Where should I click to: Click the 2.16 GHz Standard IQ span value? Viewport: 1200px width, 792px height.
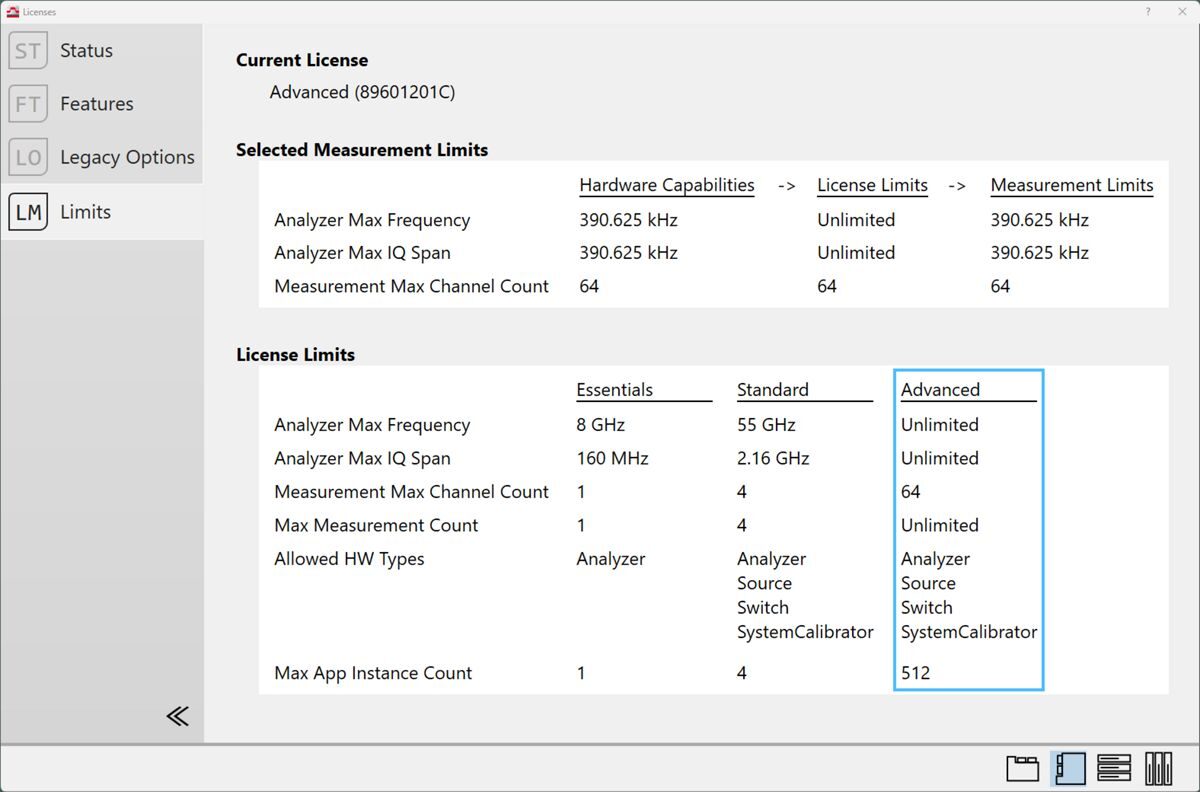[773, 459]
